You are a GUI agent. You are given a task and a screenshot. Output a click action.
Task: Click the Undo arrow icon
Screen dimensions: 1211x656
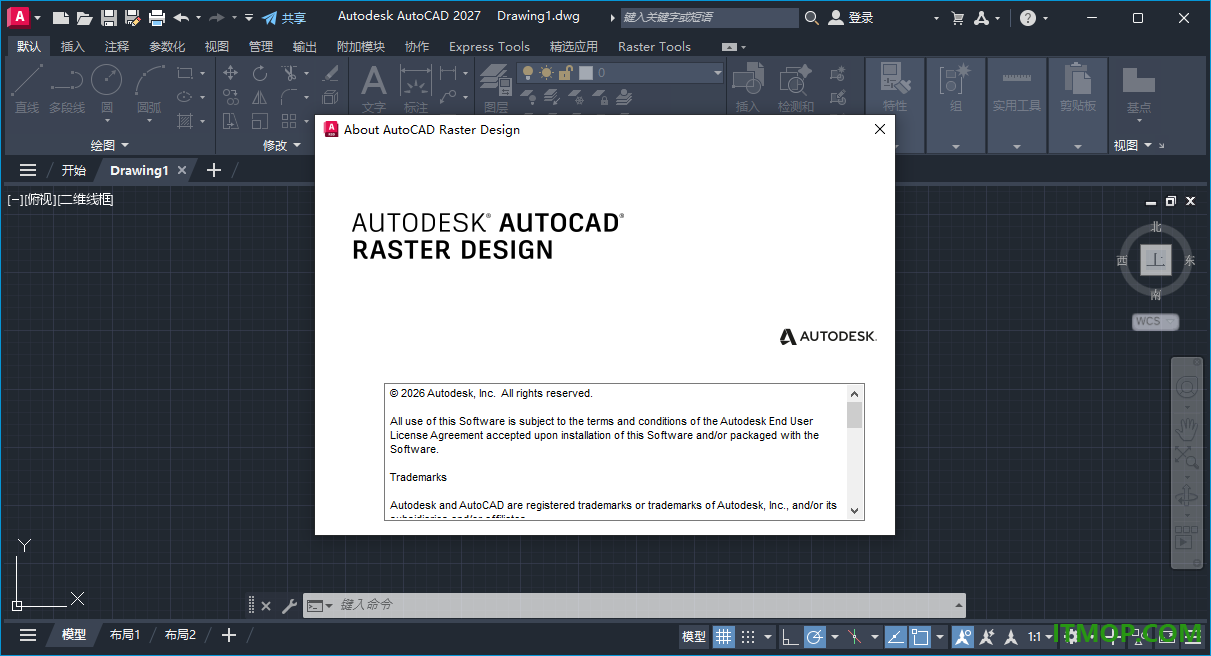[181, 18]
